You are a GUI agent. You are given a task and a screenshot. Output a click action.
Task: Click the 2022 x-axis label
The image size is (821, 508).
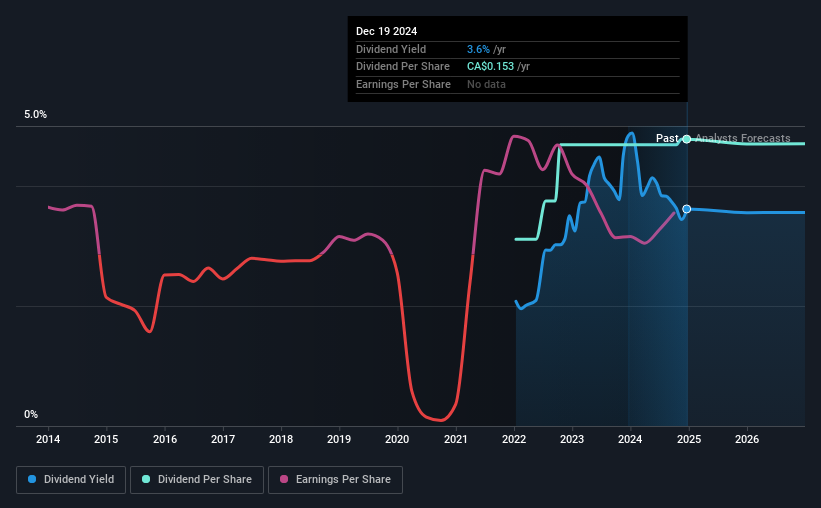click(514, 439)
